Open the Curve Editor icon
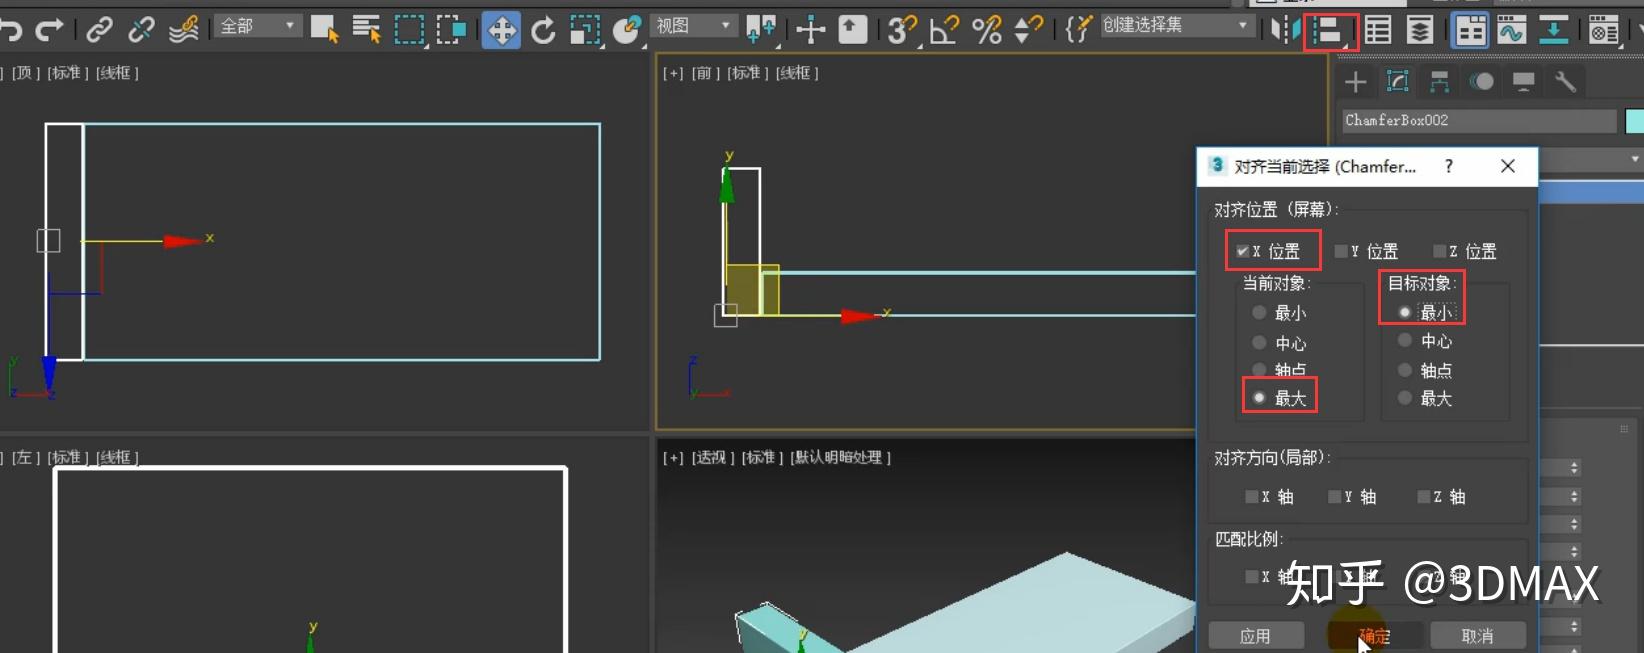1644x653 pixels. tap(1511, 30)
